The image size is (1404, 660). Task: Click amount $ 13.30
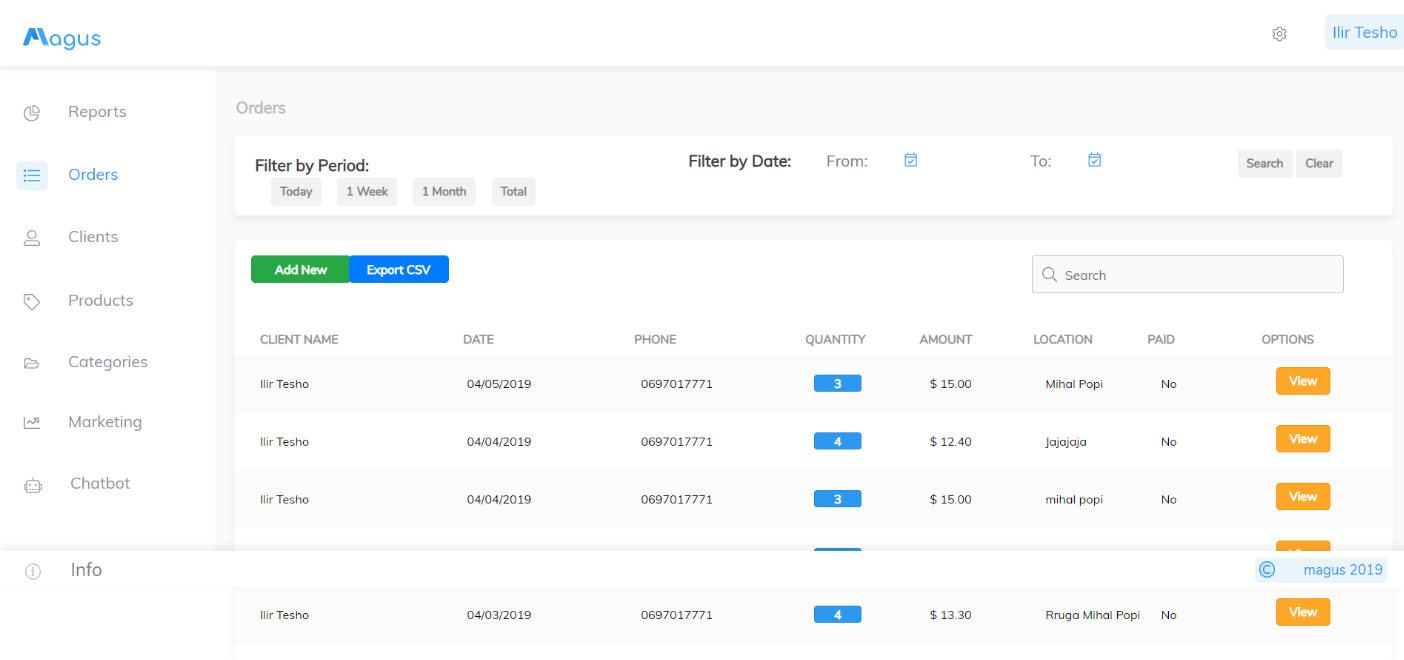(950, 615)
